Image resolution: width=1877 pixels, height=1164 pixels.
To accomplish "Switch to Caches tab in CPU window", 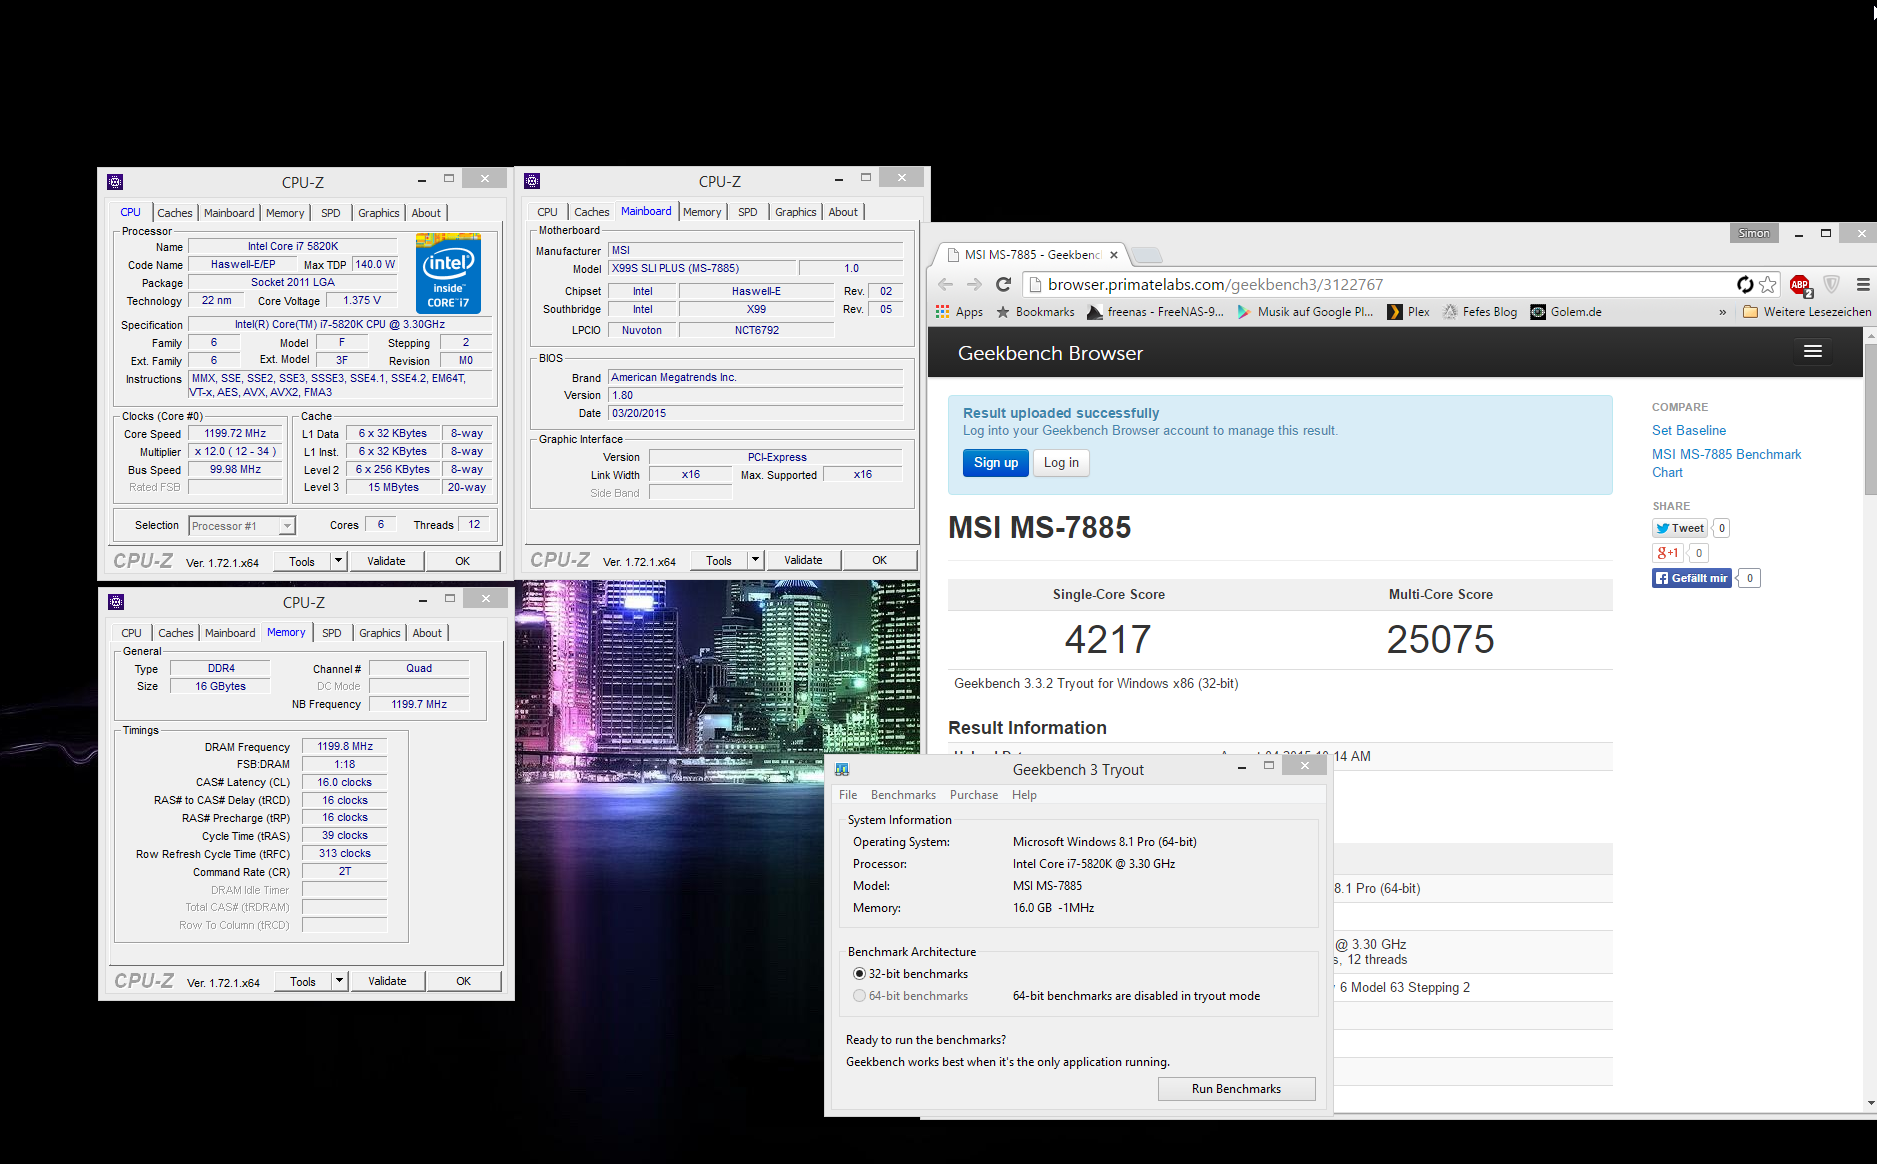I will pos(175,213).
